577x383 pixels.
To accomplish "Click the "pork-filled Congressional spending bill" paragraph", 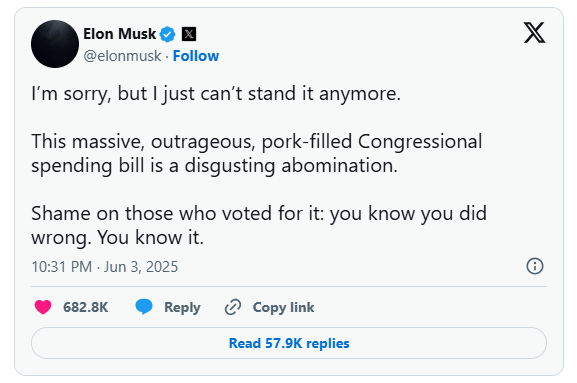I will (x=256, y=153).
